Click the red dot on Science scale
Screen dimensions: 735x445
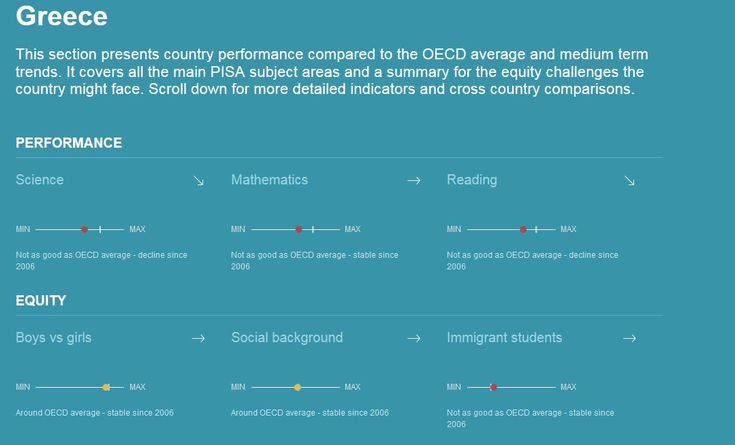pyautogui.click(x=84, y=229)
